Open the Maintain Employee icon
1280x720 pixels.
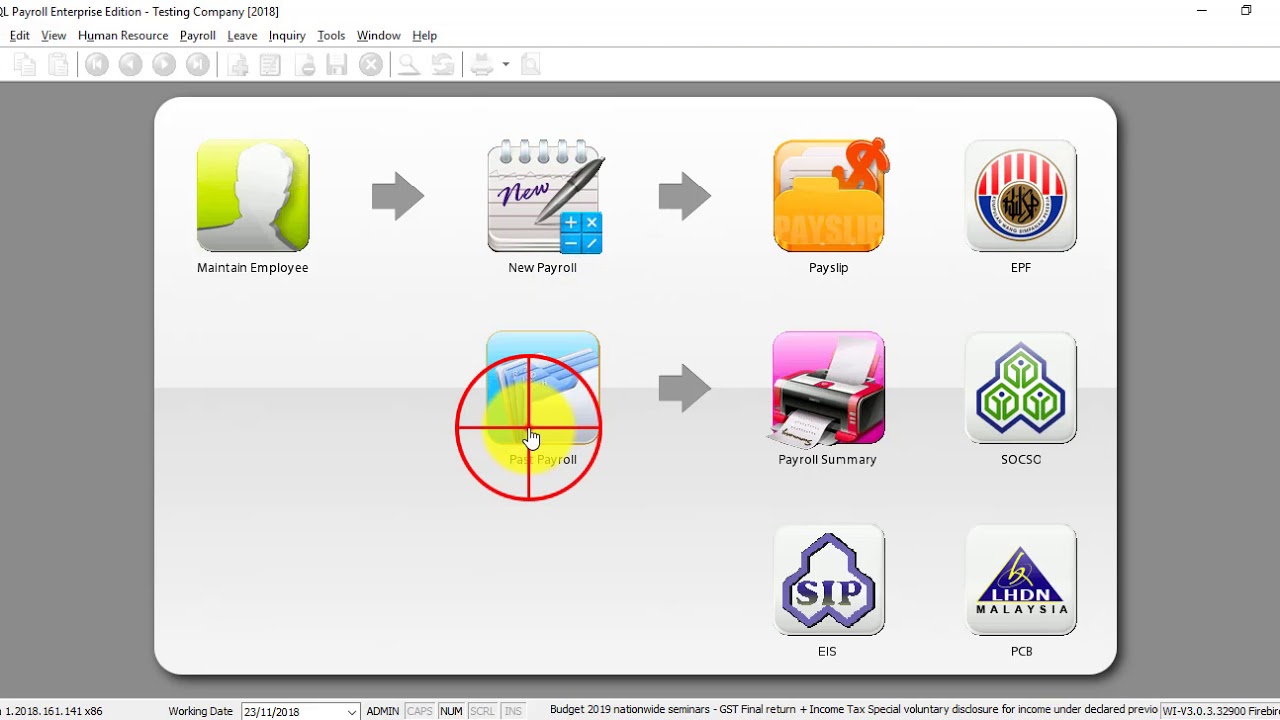coord(253,195)
